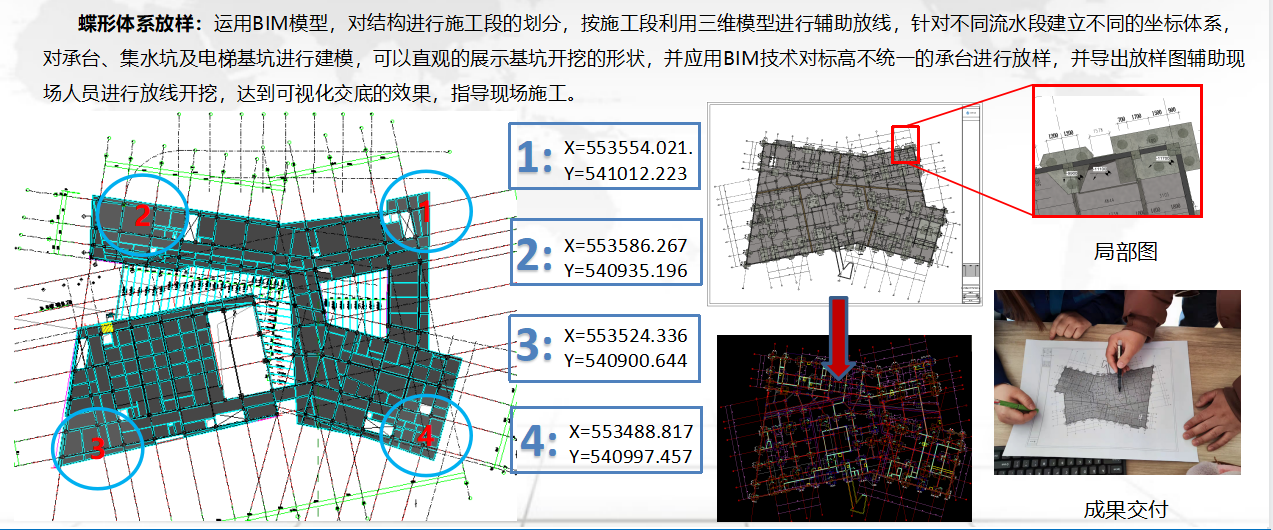Click the large blue number 1 label
1273x530 pixels.
[533, 158]
